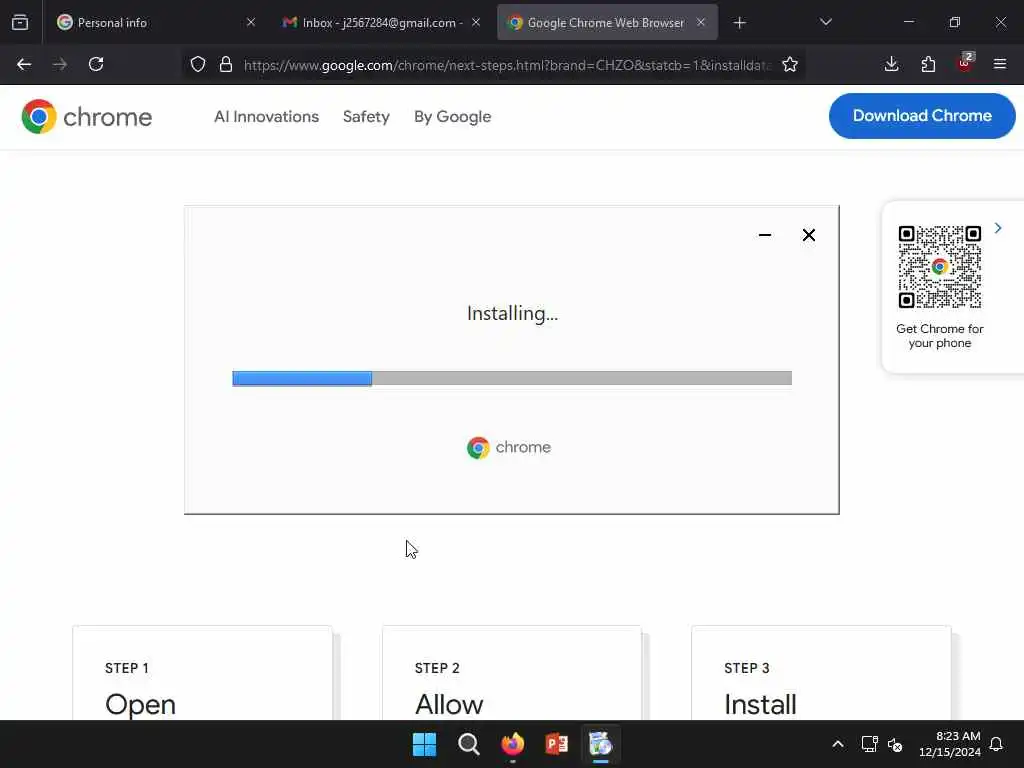
Task: Collapse the QR panel with the chevron arrow
Action: tap(998, 228)
